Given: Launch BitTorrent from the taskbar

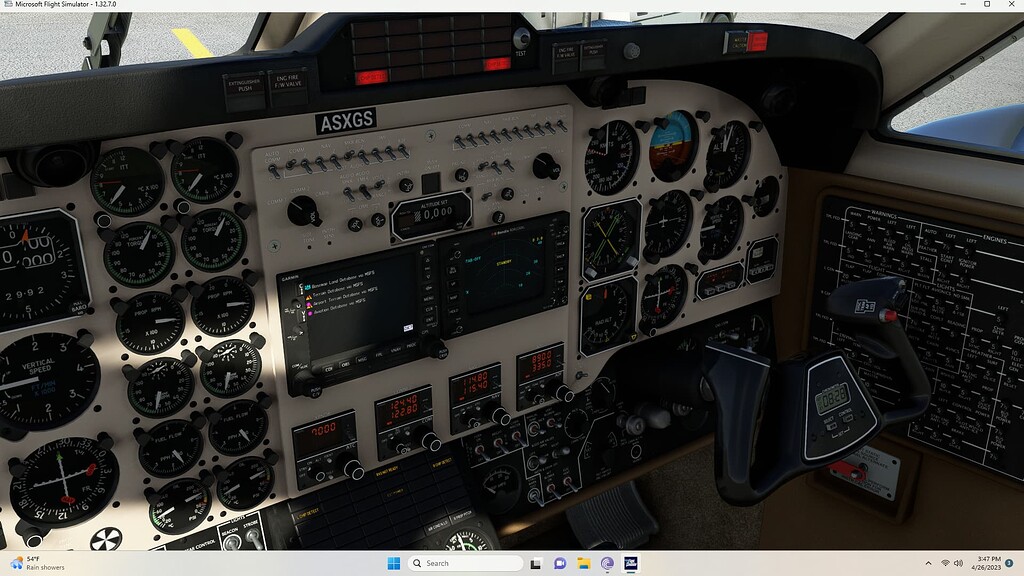Looking at the screenshot, I should pos(607,563).
